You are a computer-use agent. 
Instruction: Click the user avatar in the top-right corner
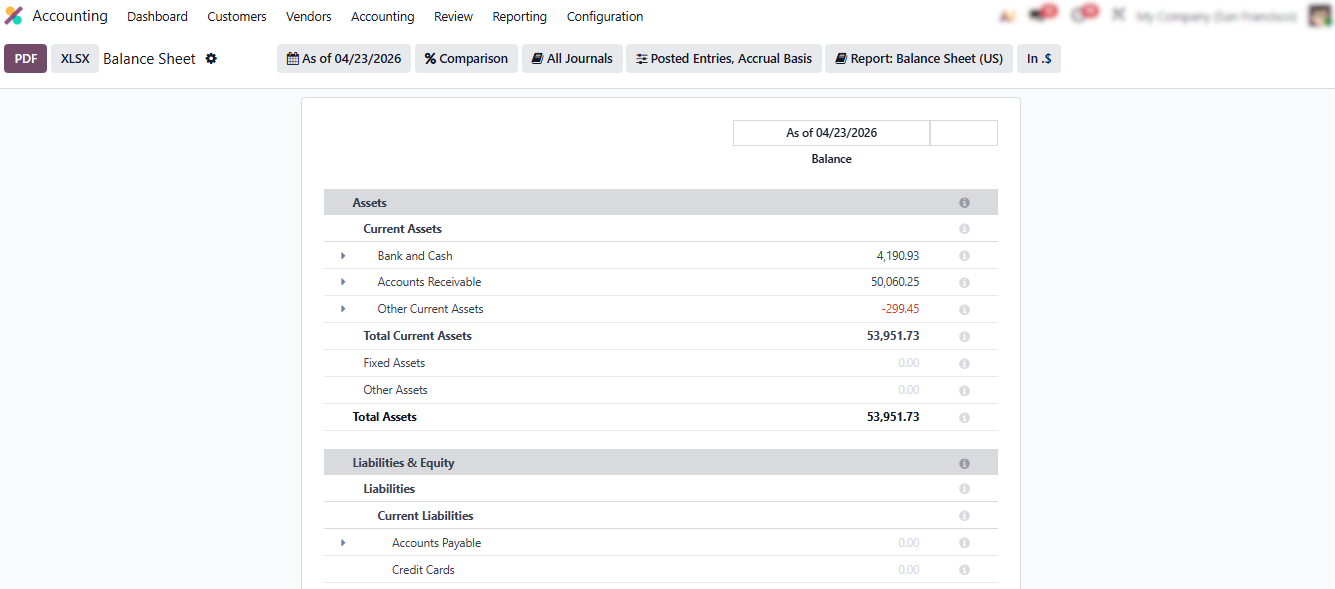pos(1319,16)
